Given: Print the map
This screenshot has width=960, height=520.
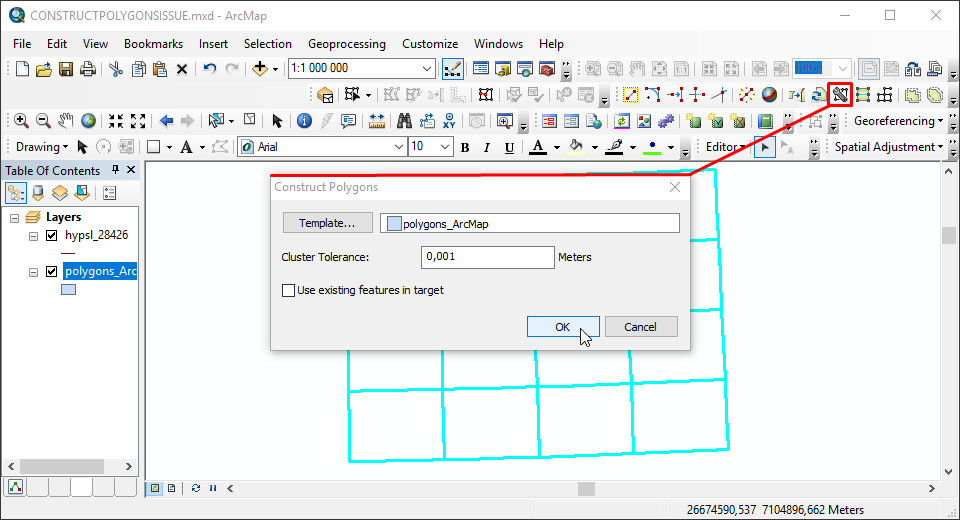Looking at the screenshot, I should click(x=88, y=69).
